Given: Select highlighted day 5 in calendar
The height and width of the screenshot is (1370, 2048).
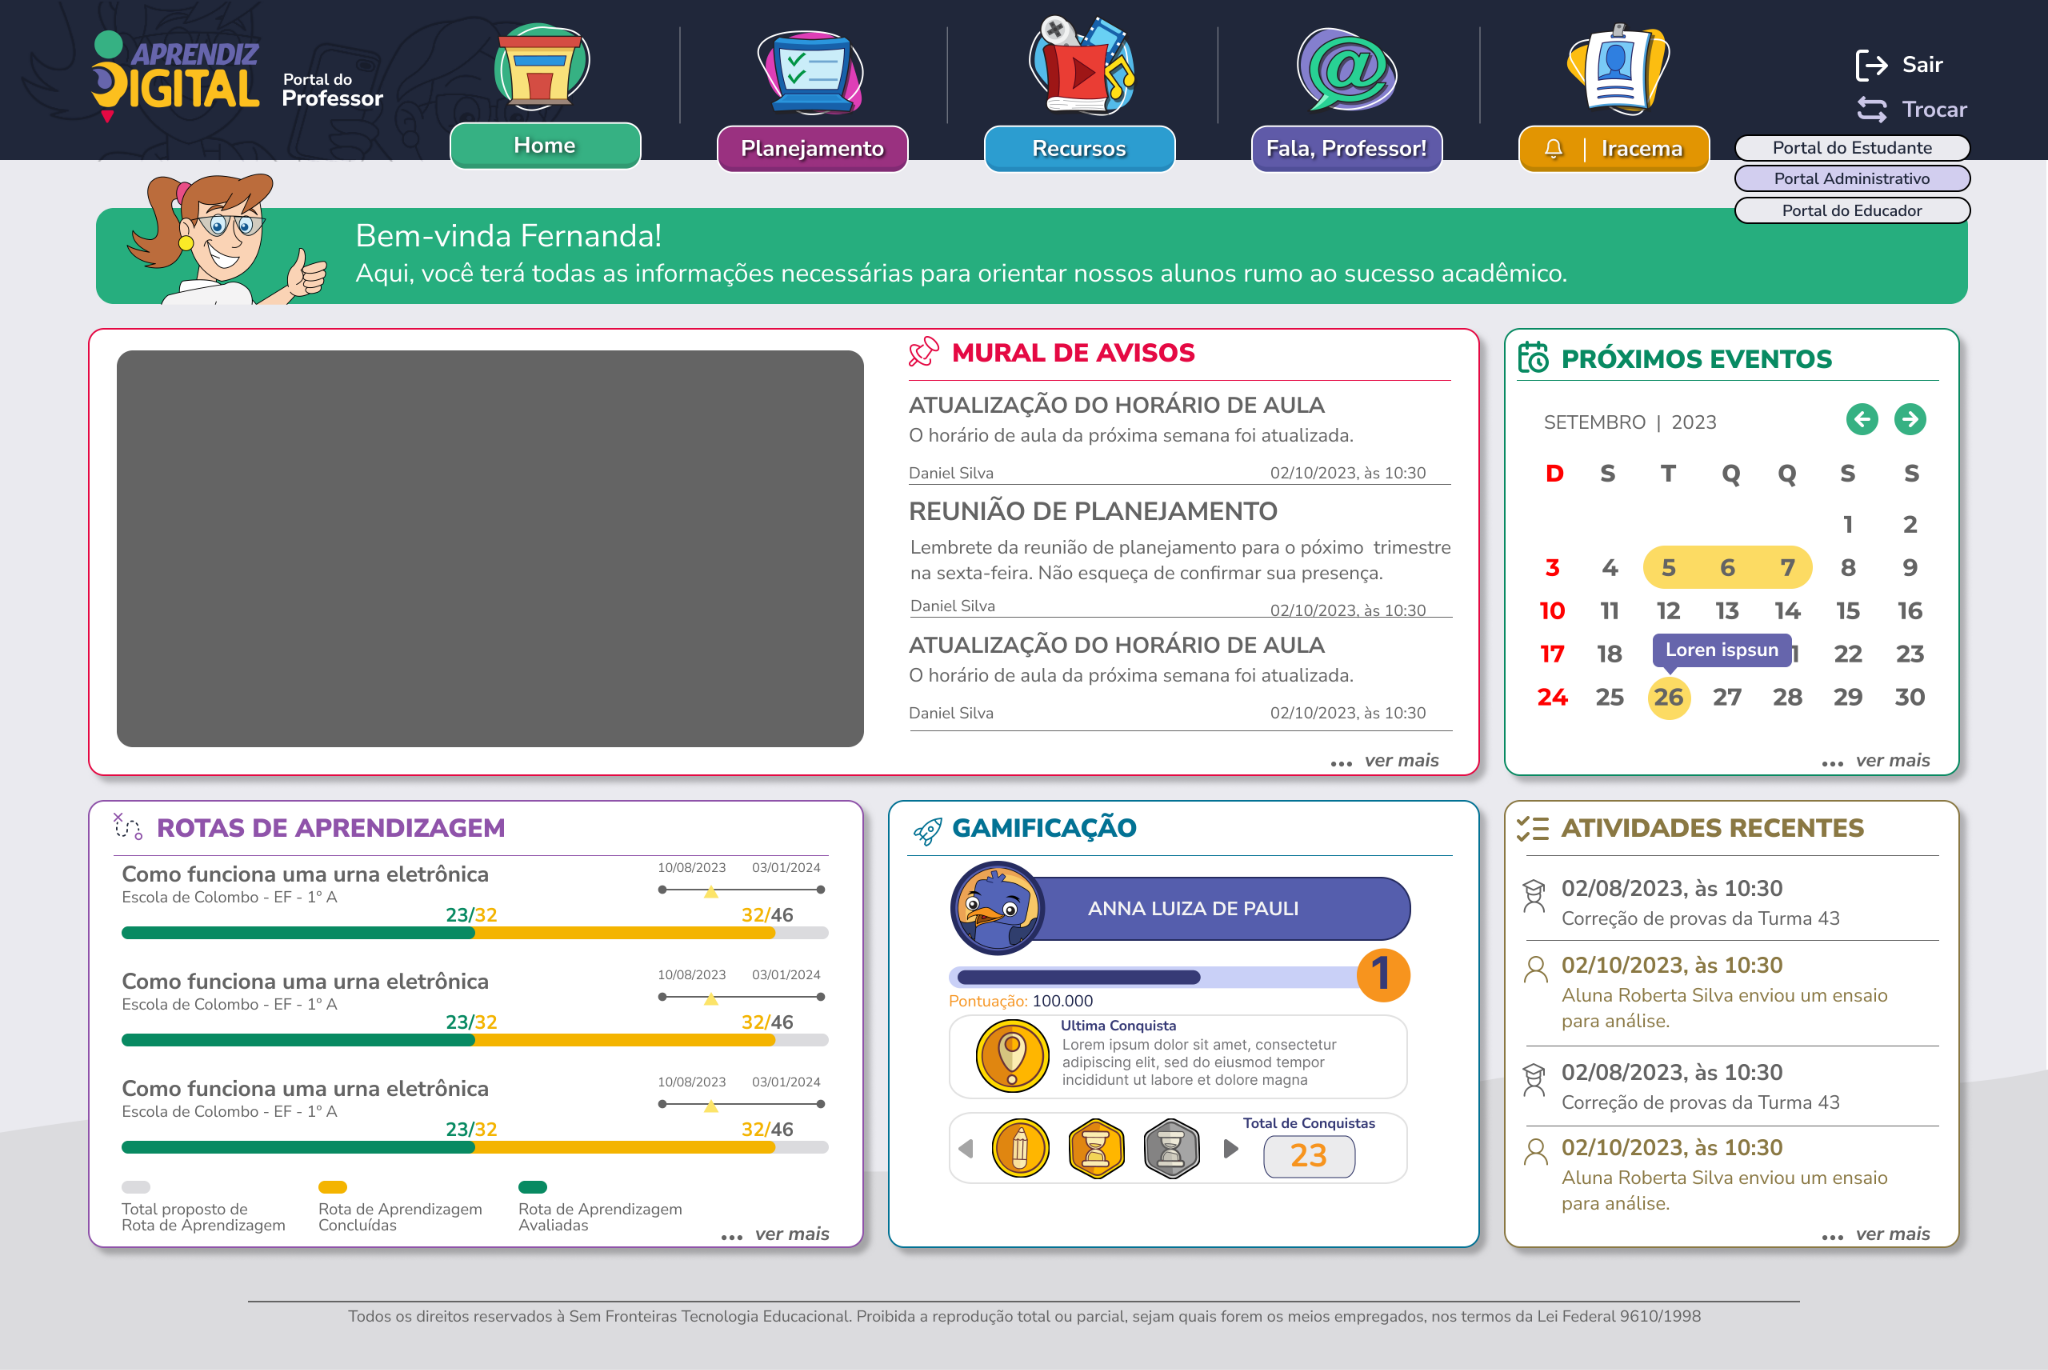Looking at the screenshot, I should [1668, 567].
